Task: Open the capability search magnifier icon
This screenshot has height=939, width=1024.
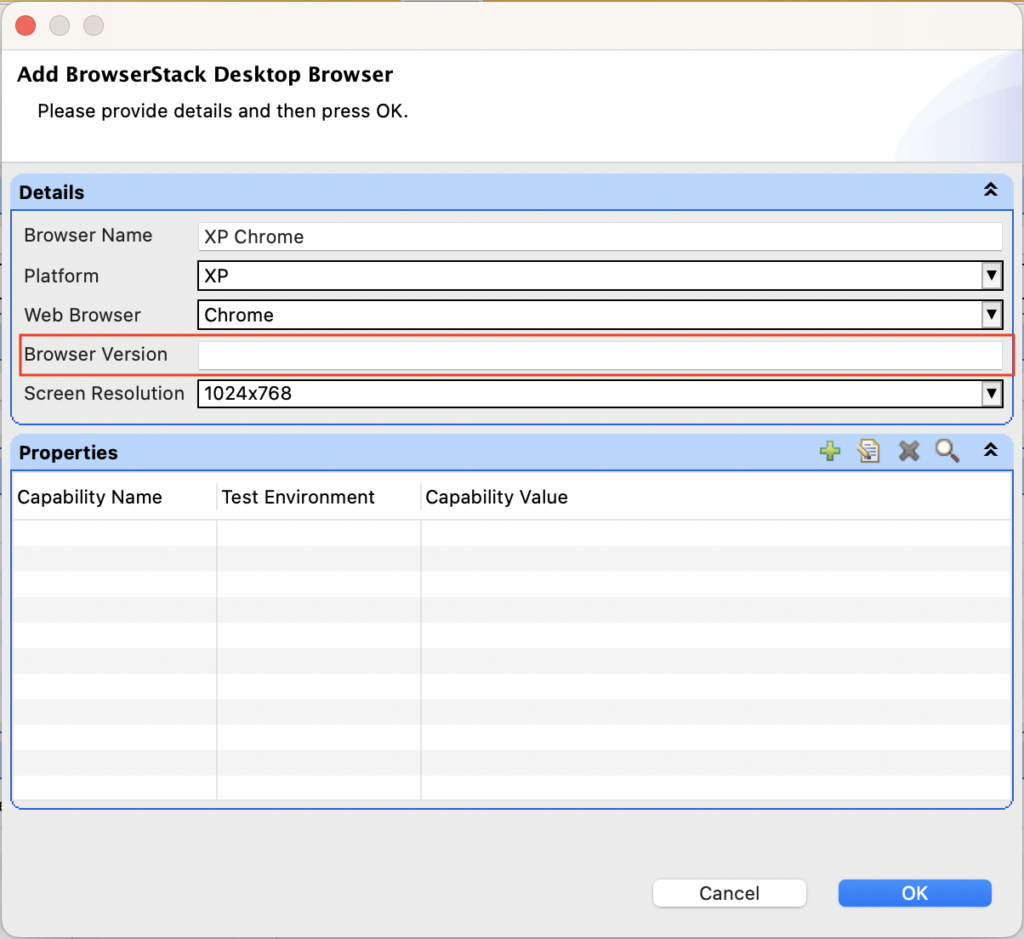Action: coord(947,451)
